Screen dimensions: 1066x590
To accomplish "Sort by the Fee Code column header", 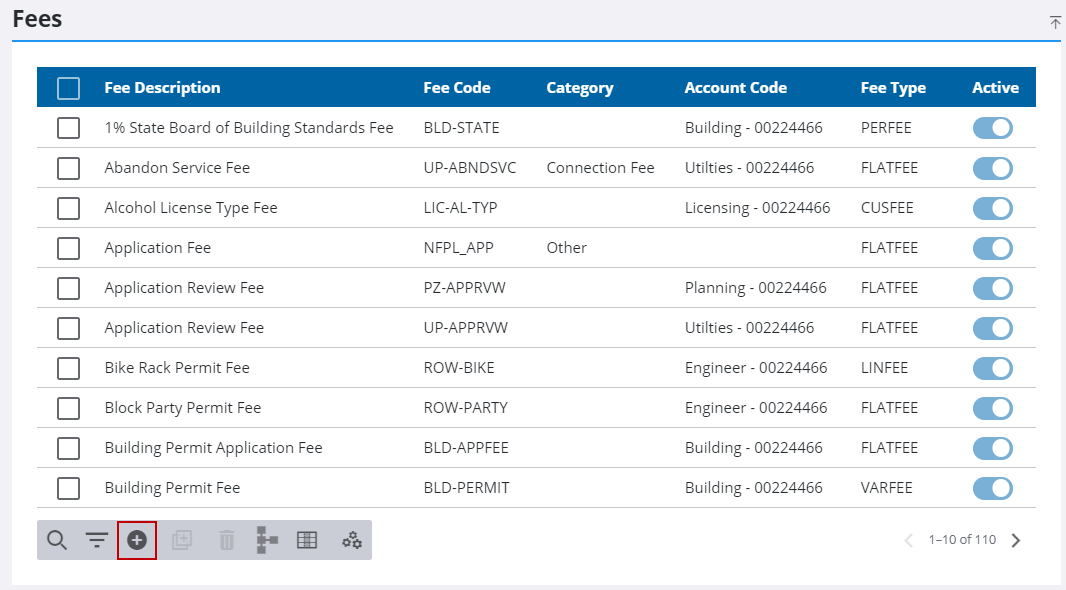I will pos(457,88).
